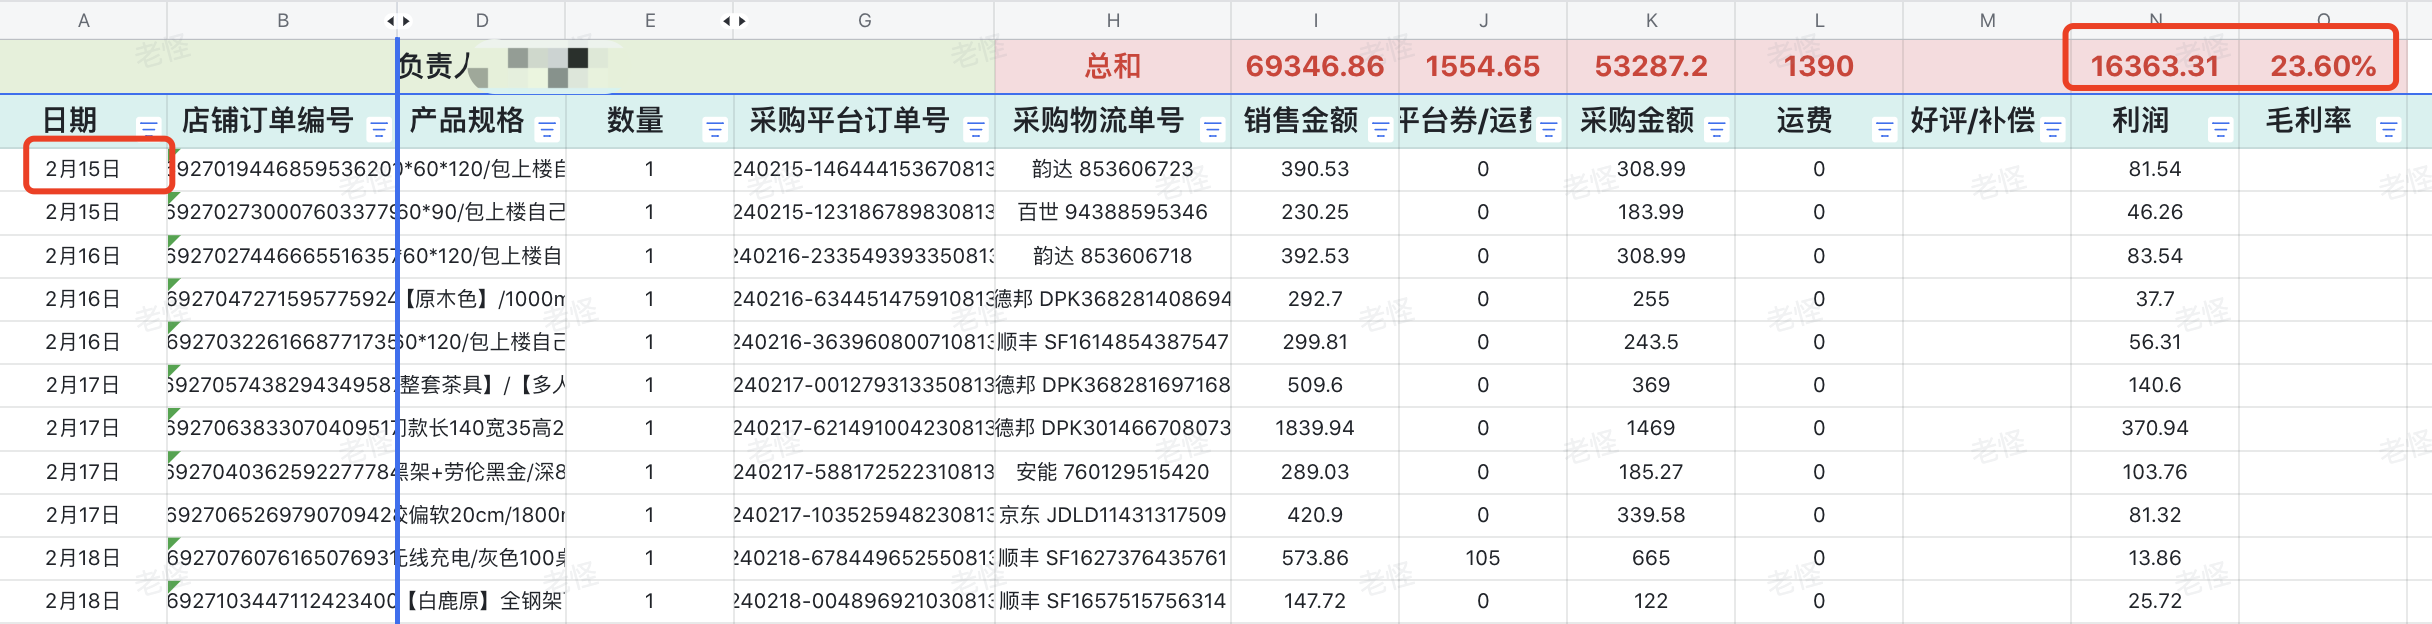Open the 毛利率 filter dropdown

point(2388,129)
